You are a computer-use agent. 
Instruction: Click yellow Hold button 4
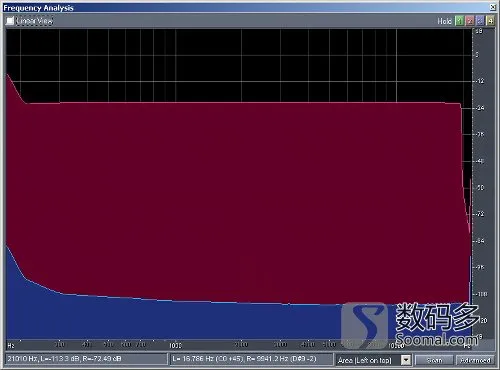coord(490,21)
